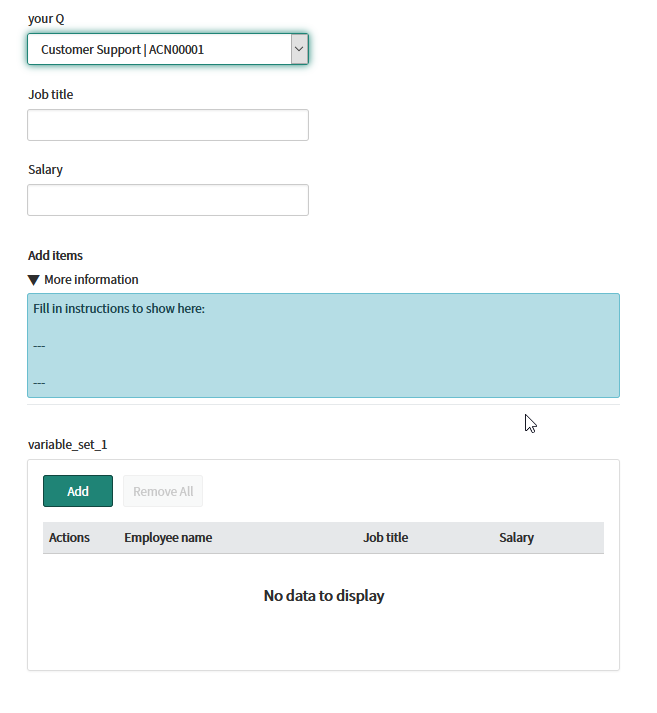Screen dimensions: 657x713
Task: Click the 'No data to display' message
Action: (324, 596)
